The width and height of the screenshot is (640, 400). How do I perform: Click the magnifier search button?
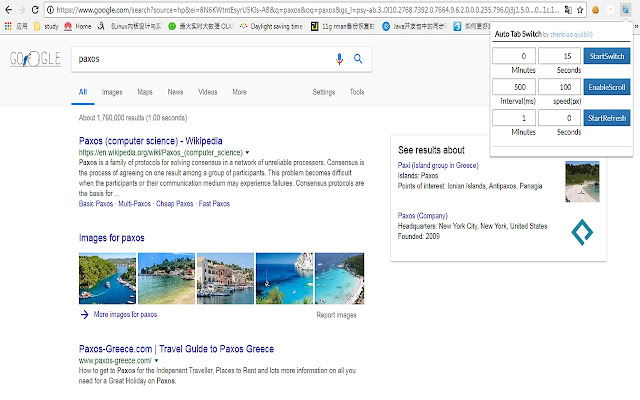tap(358, 59)
